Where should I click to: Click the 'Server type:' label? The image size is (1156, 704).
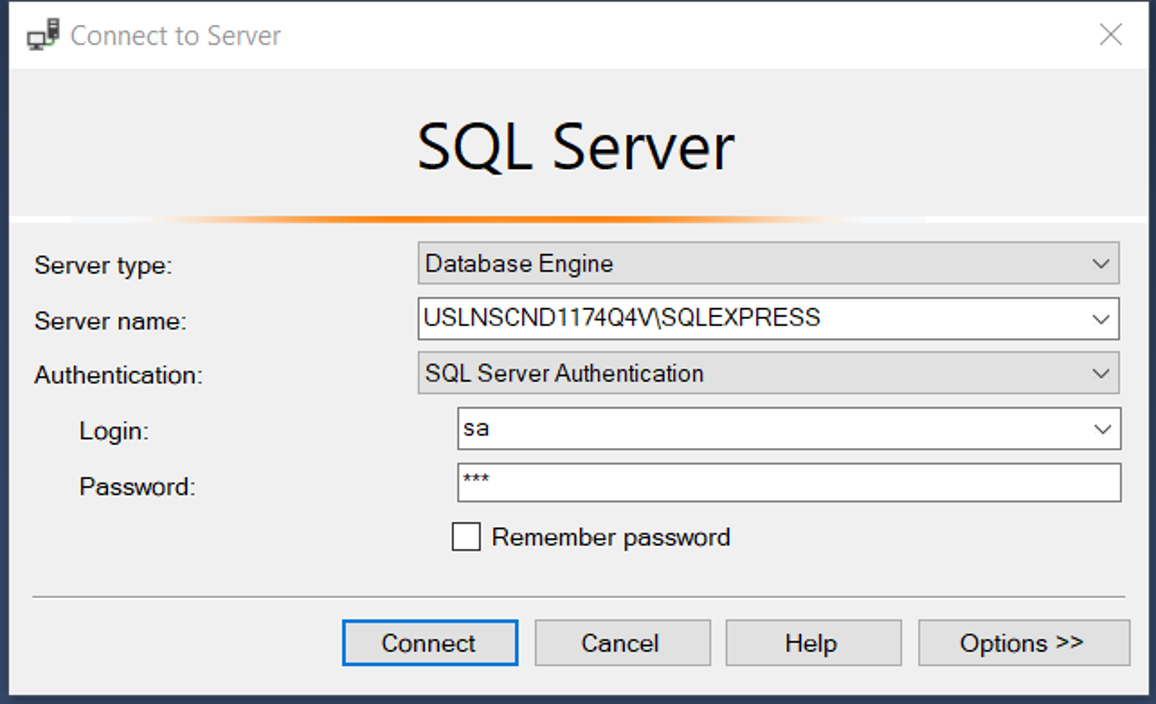click(103, 265)
